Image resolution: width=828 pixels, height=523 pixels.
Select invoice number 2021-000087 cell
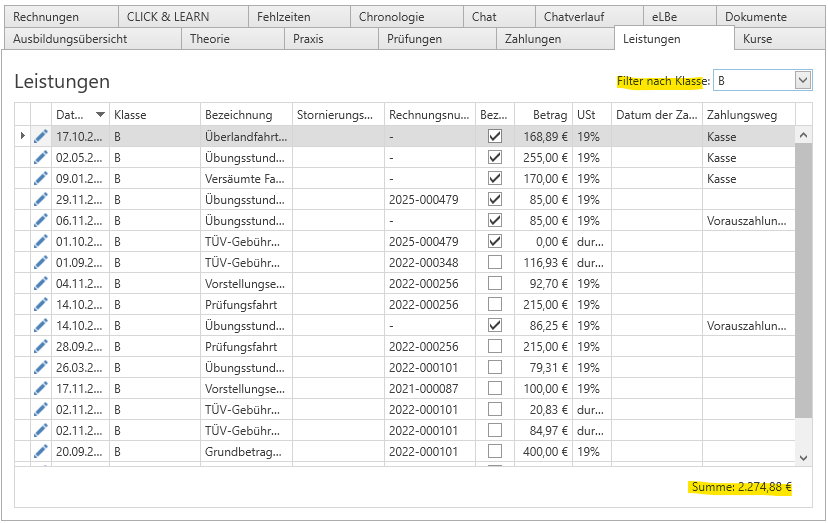click(x=430, y=389)
